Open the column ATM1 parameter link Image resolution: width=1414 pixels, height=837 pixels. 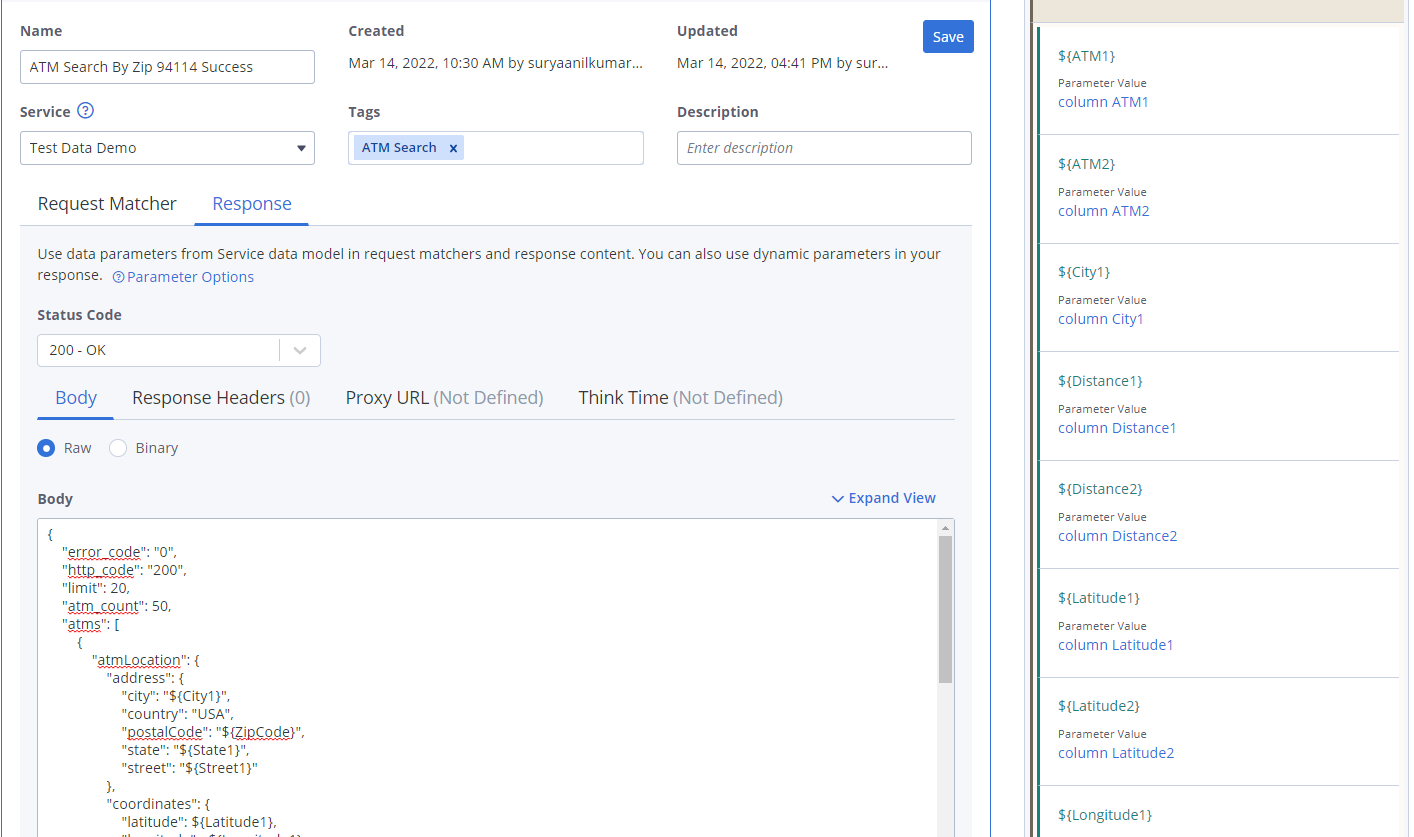pyautogui.click(x=1103, y=102)
